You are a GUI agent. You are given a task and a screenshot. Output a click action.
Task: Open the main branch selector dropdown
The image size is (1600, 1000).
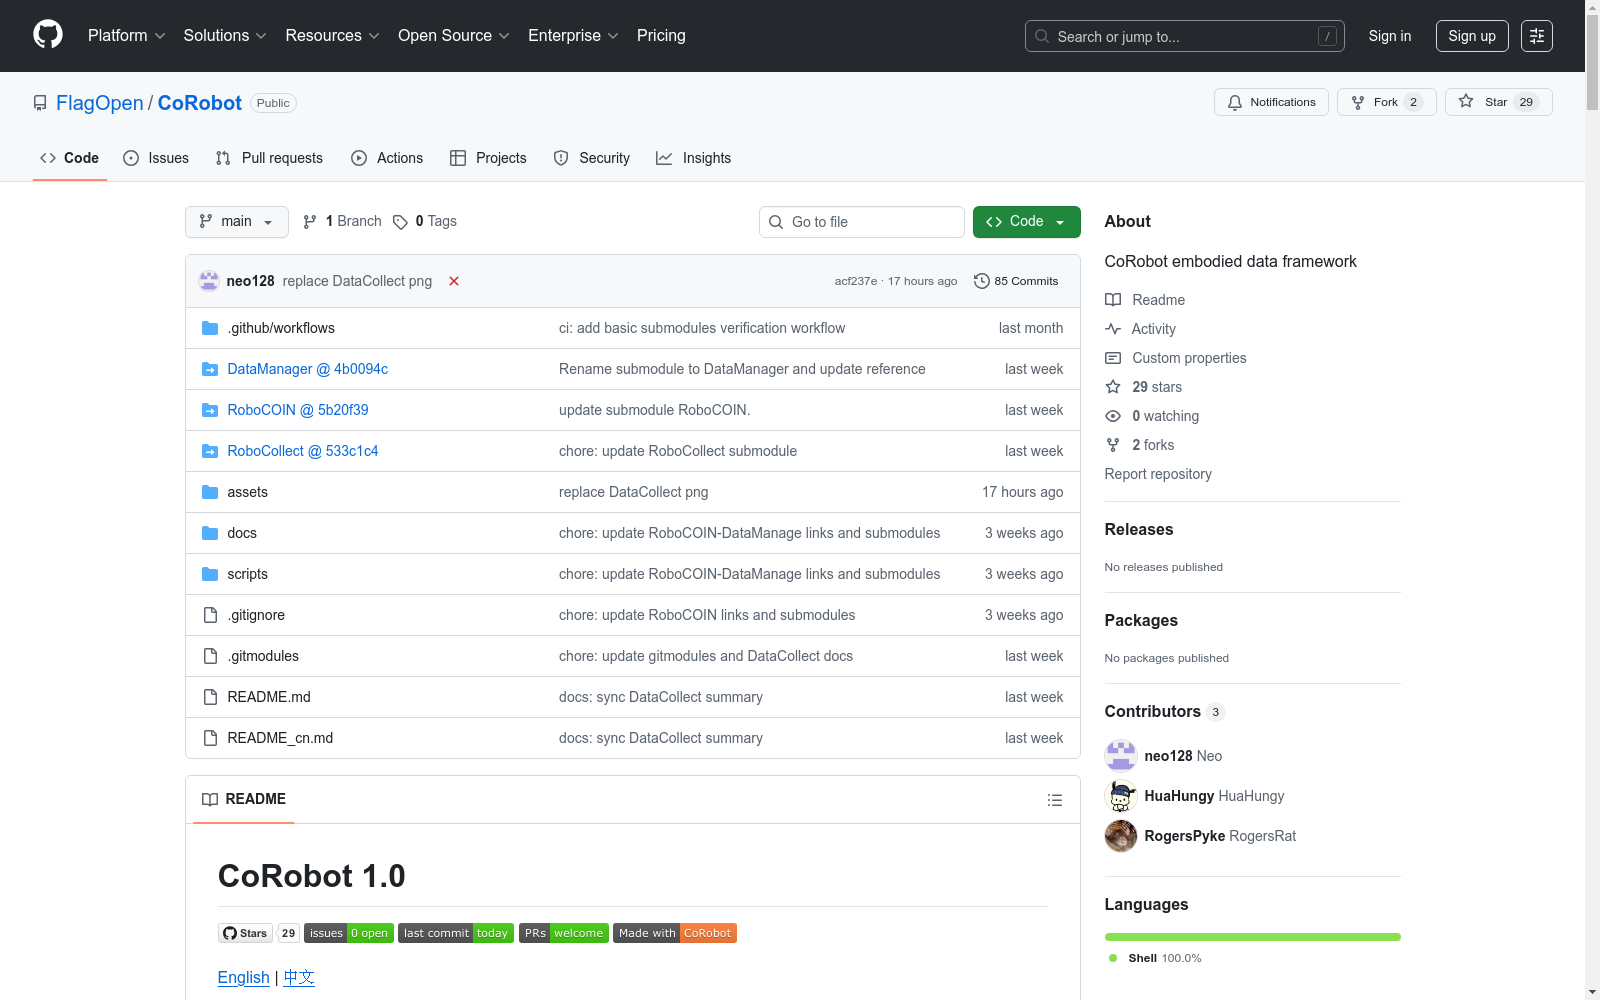(x=237, y=222)
